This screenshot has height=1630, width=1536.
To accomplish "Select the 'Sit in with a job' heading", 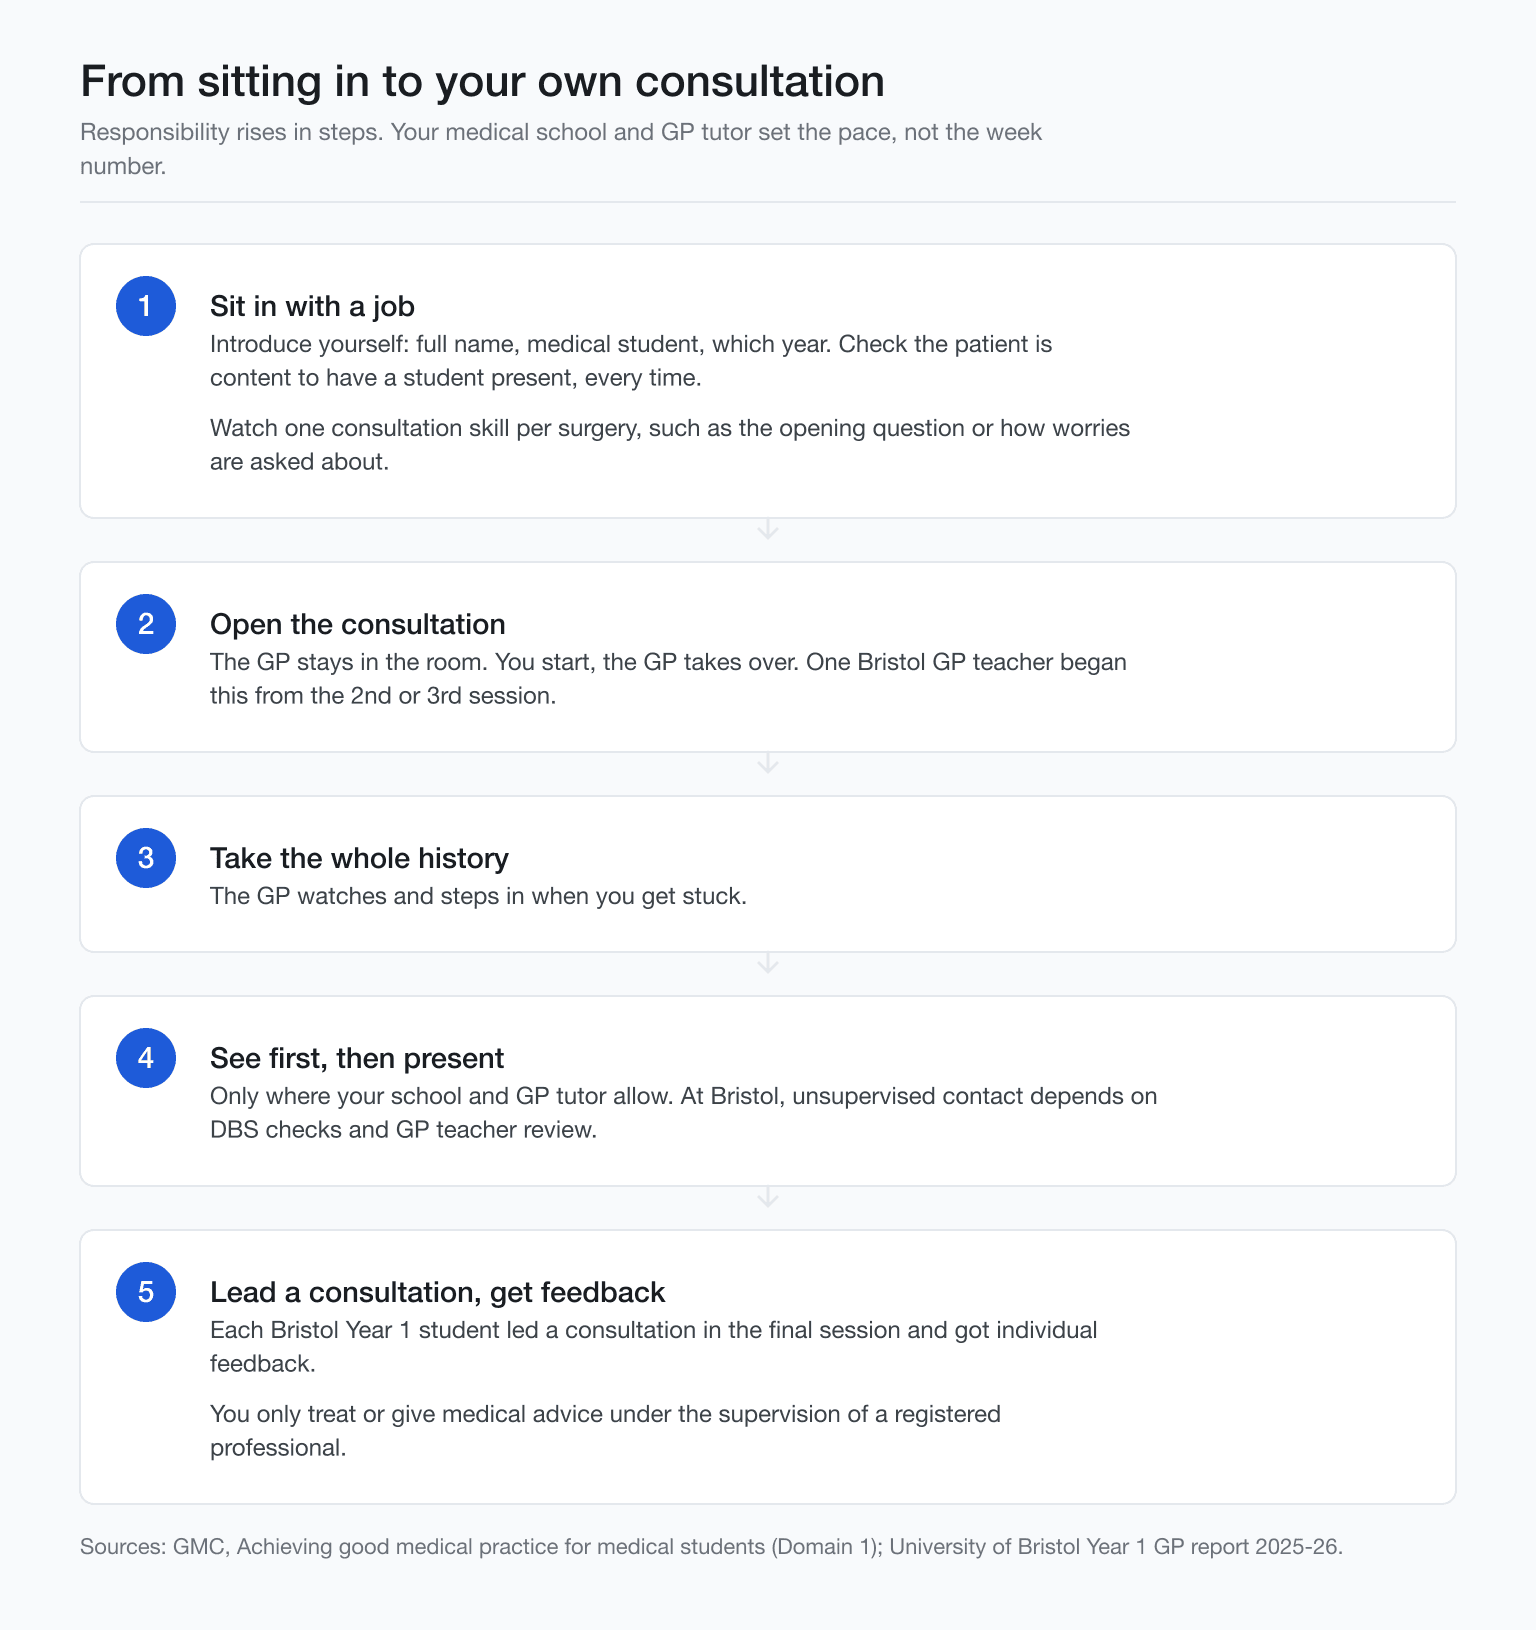I will point(312,306).
